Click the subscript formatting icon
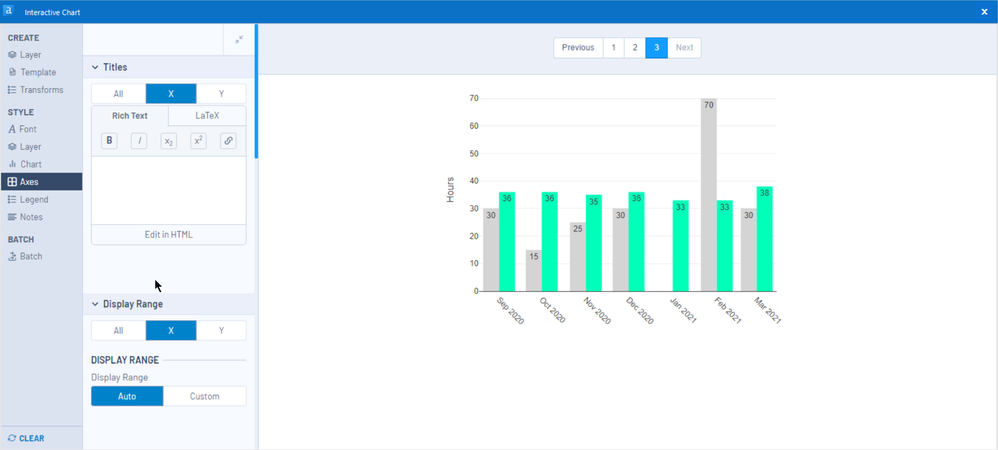This screenshot has width=998, height=450. point(169,141)
